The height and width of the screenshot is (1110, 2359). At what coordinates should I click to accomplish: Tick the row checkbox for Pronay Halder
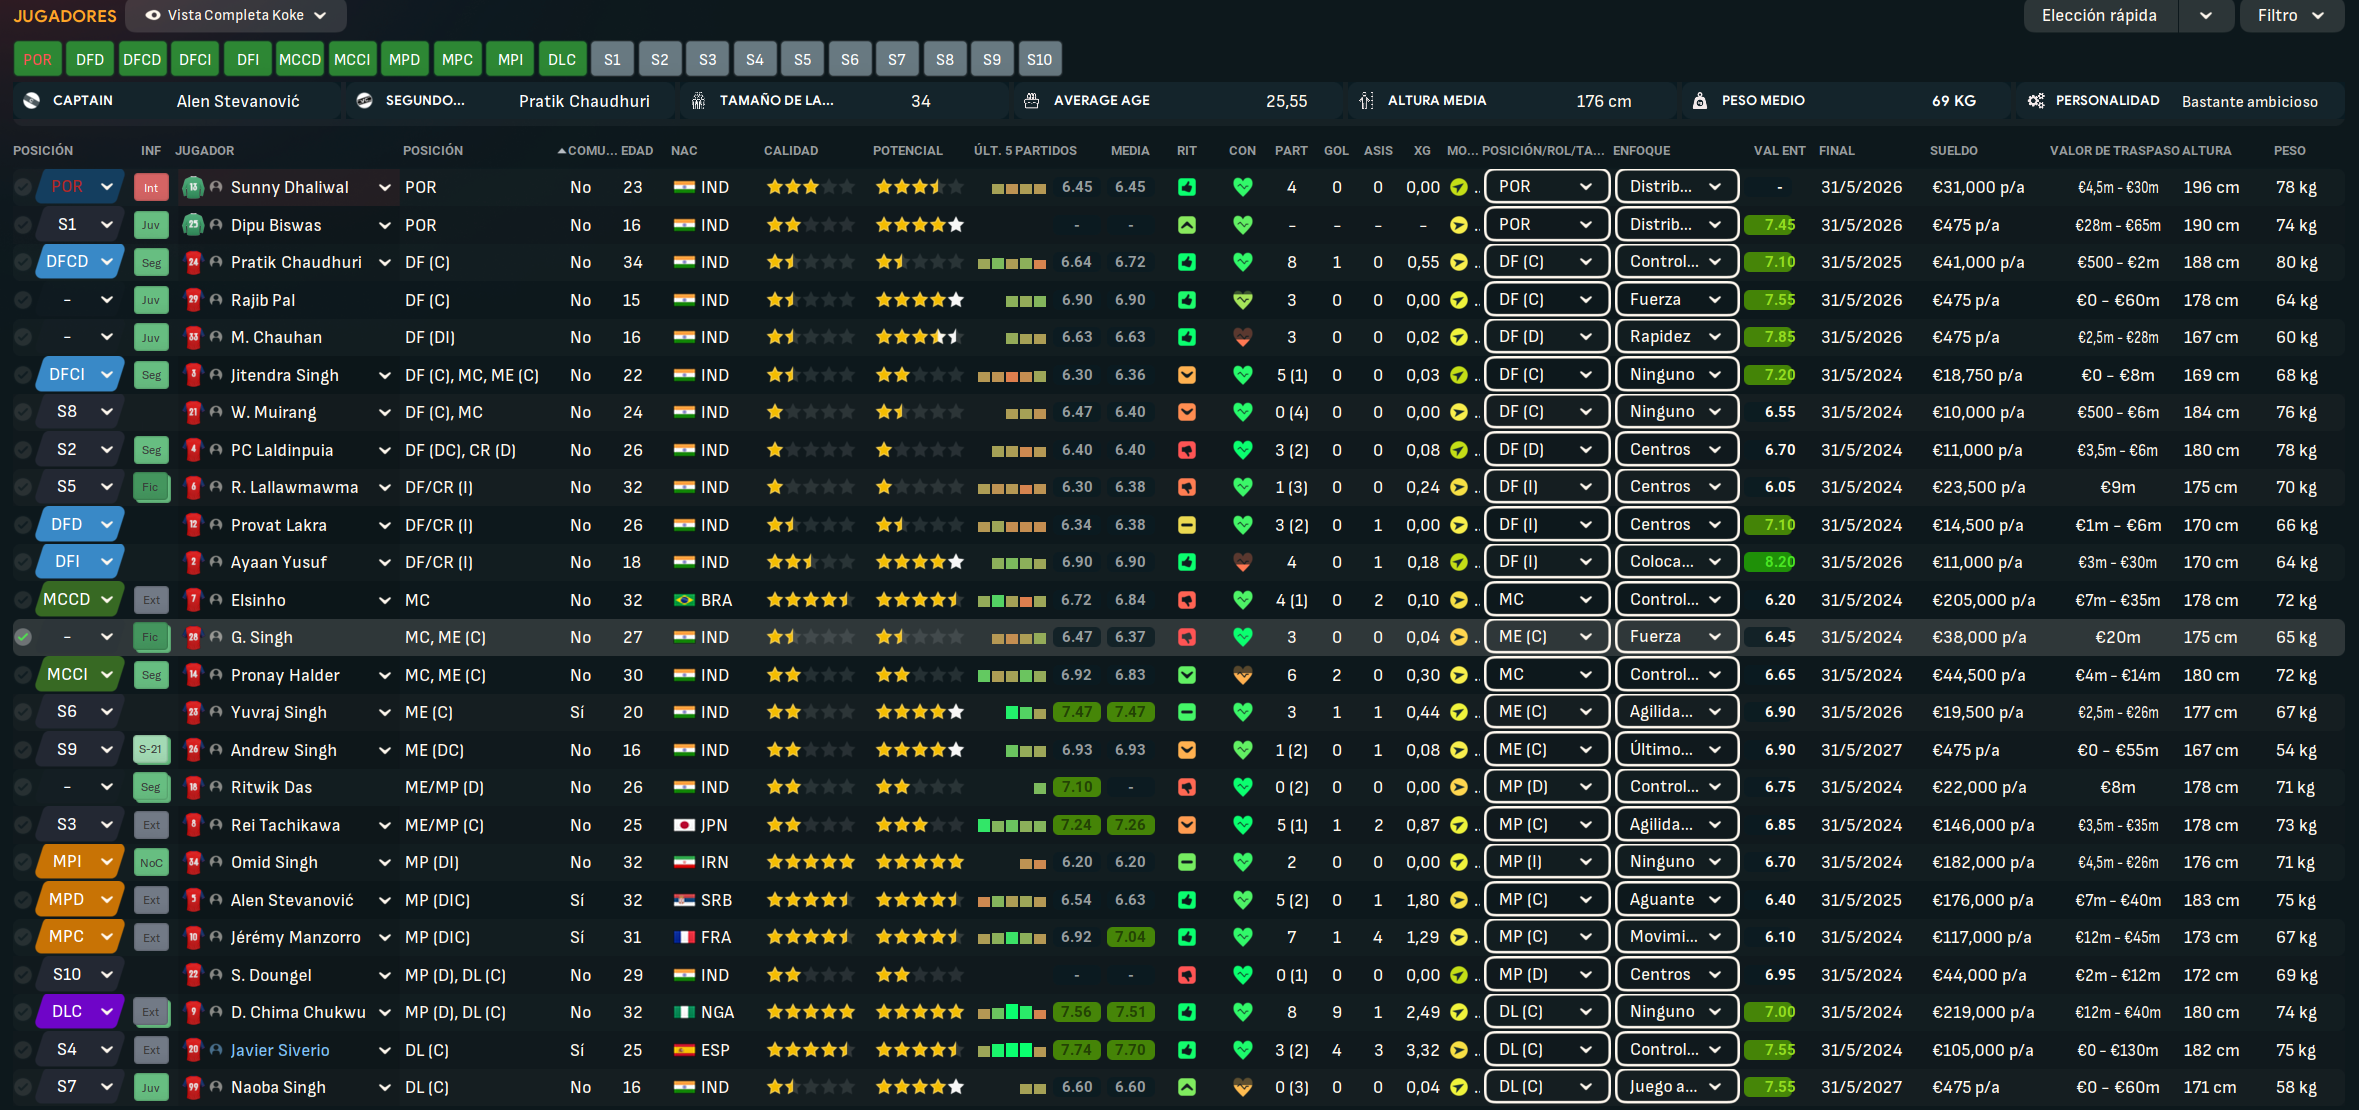pos(23,675)
